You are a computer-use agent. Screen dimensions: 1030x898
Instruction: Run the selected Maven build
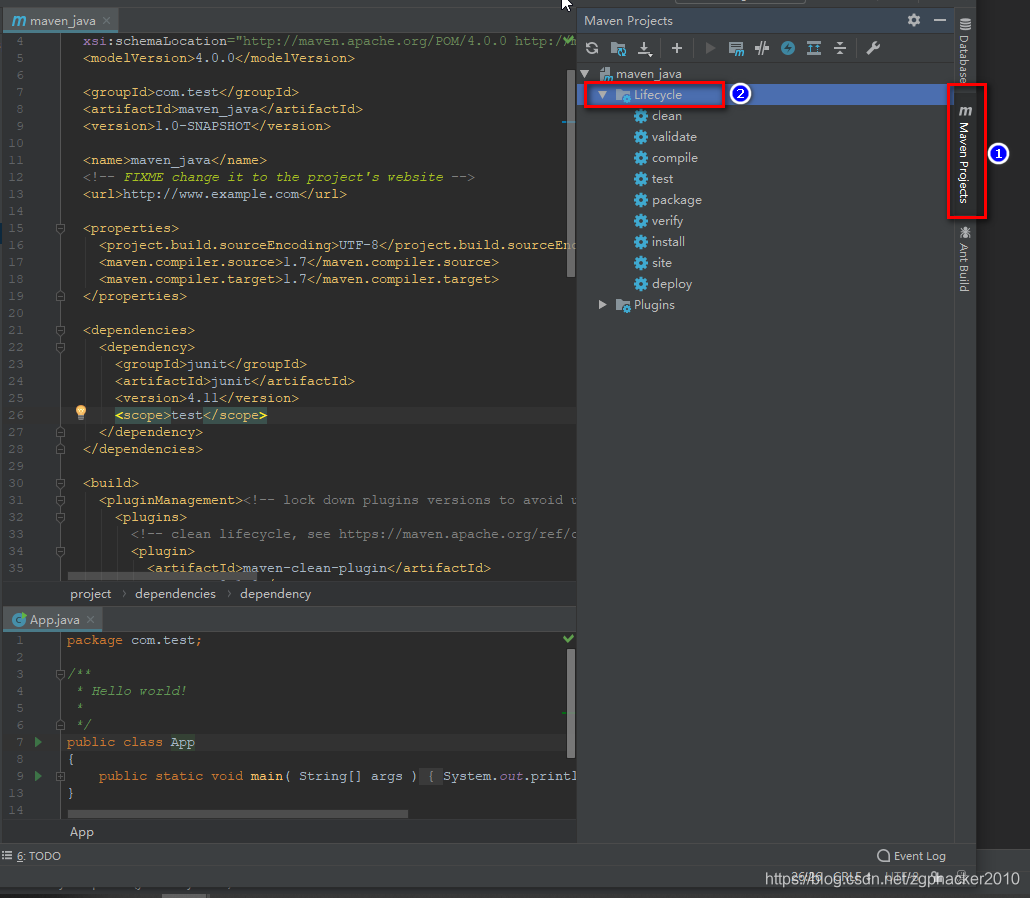710,48
